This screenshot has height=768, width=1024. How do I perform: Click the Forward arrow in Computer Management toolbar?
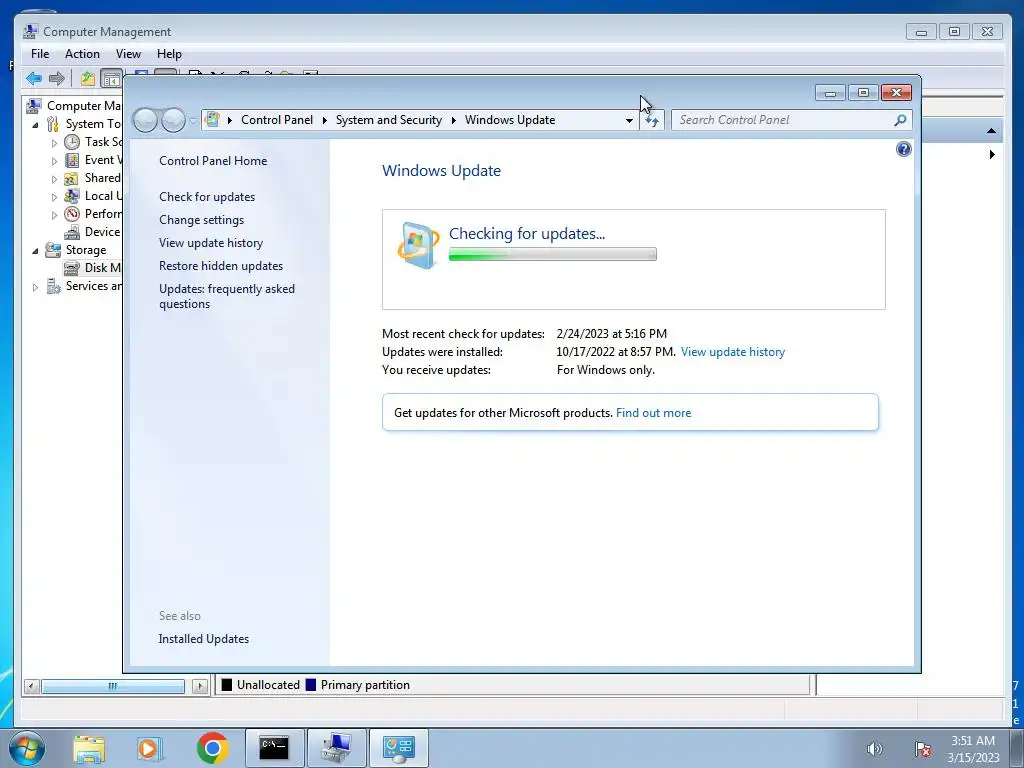(57, 79)
